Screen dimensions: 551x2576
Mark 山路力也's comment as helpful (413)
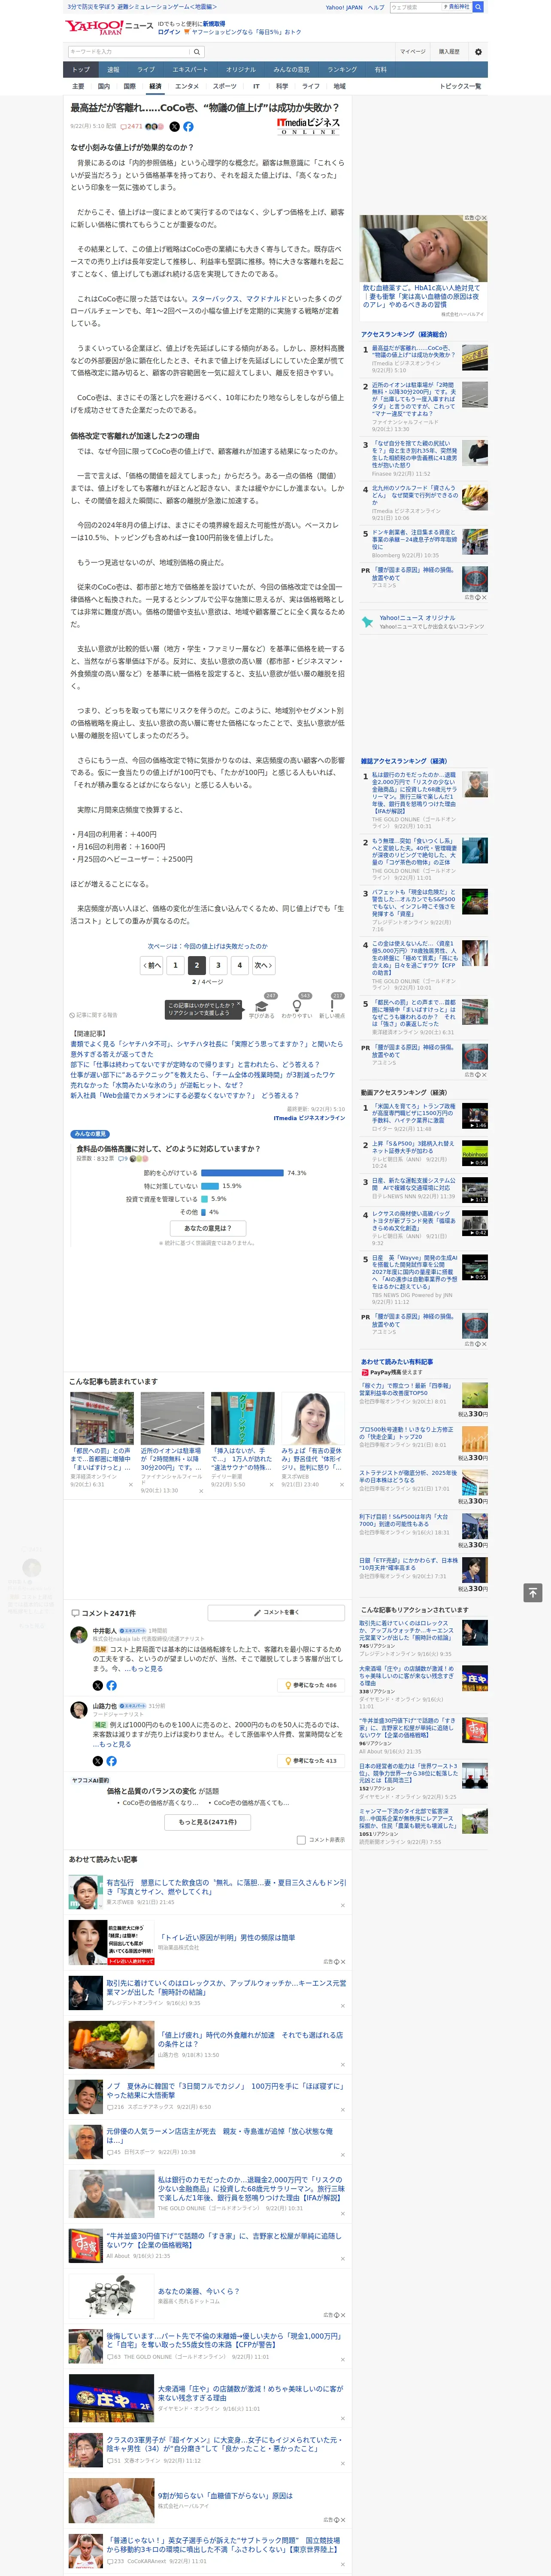[x=311, y=1761]
